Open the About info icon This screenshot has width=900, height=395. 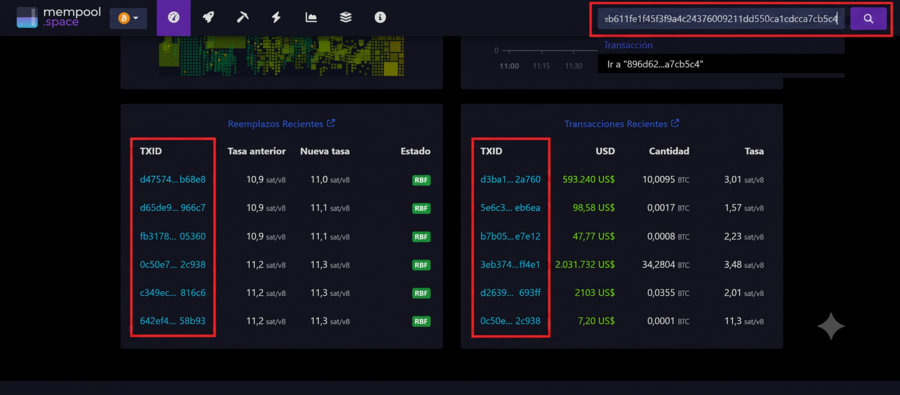point(380,18)
